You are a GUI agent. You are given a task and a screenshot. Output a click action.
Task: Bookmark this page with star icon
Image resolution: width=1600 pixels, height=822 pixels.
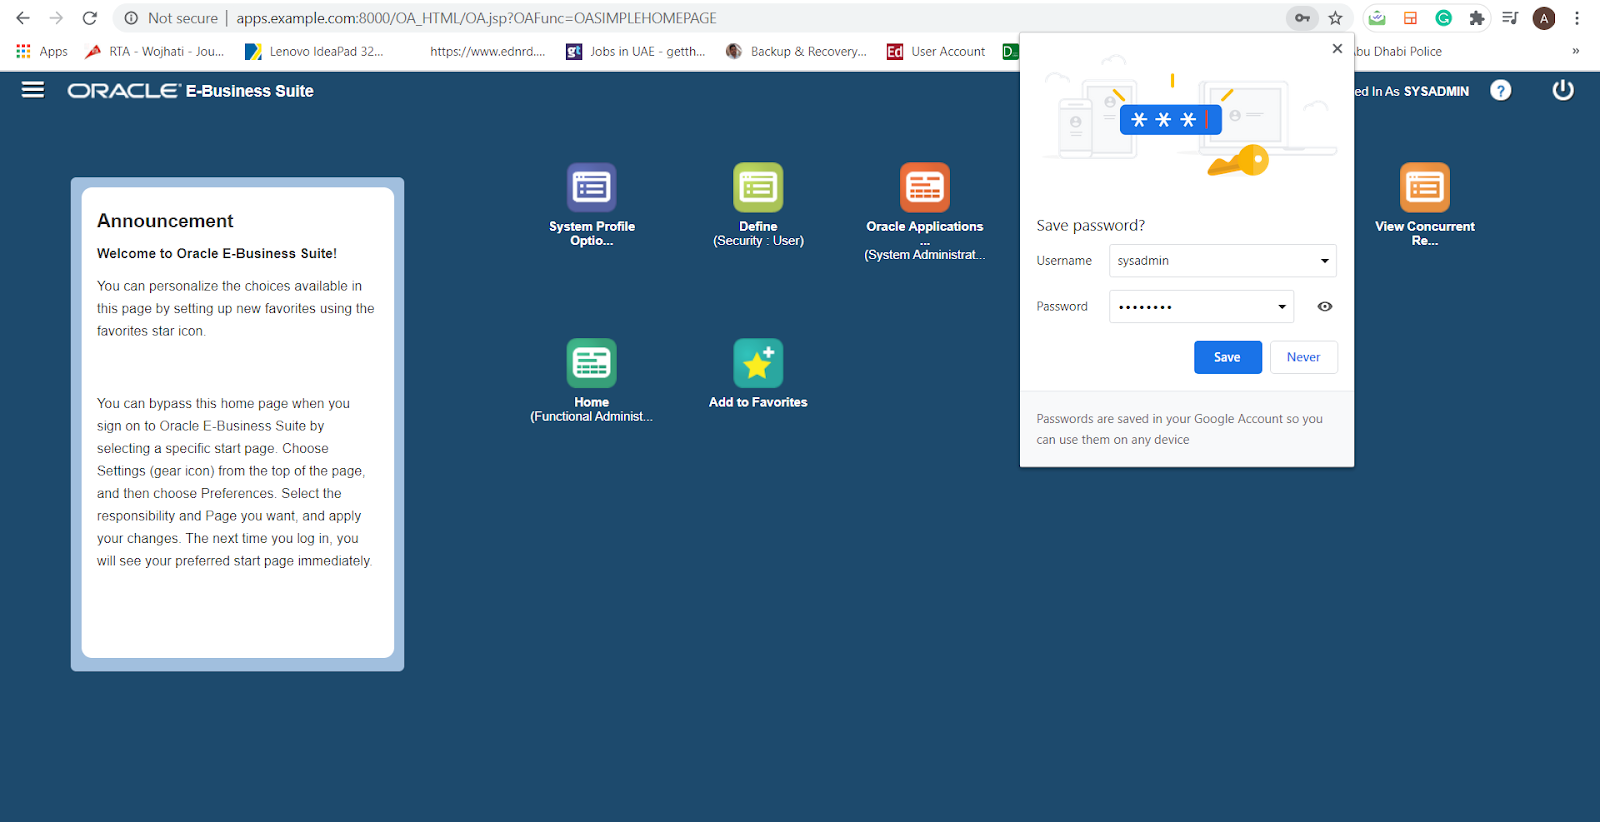(1335, 18)
